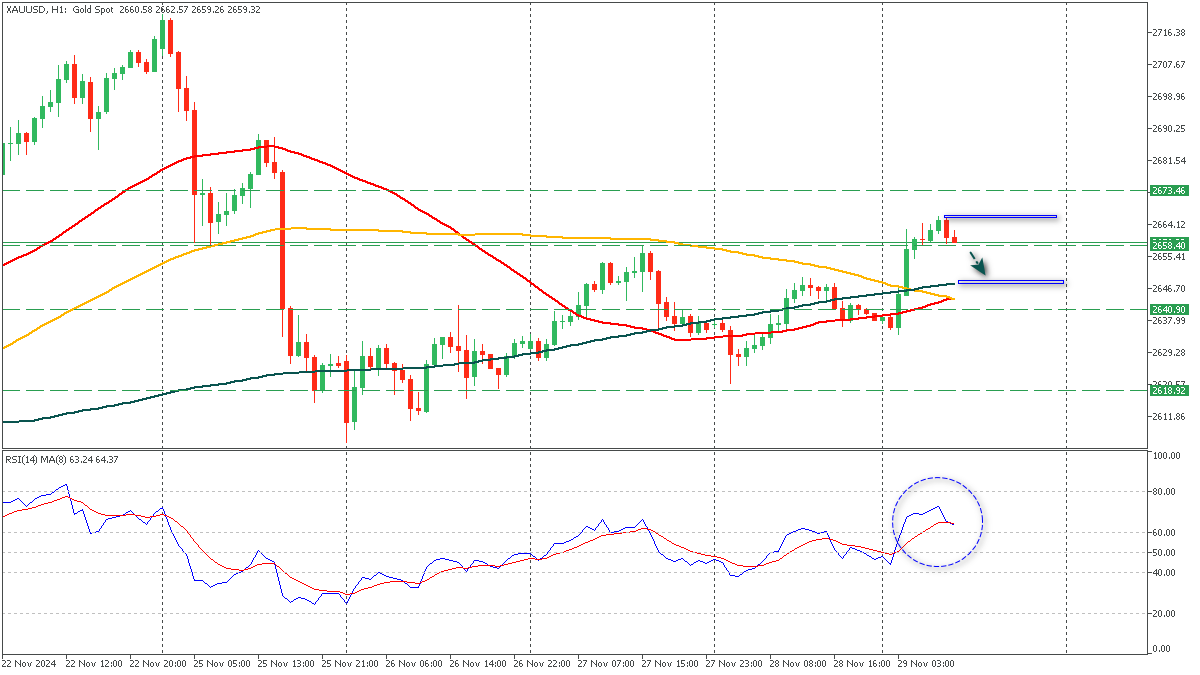1200x675 pixels.
Task: Click the 2637.99 price scale value
Action: coord(1169,320)
